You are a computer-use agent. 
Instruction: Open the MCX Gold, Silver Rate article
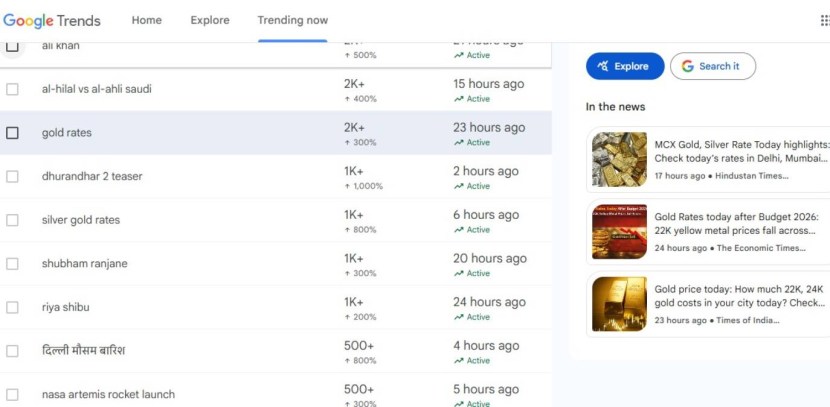click(x=740, y=152)
